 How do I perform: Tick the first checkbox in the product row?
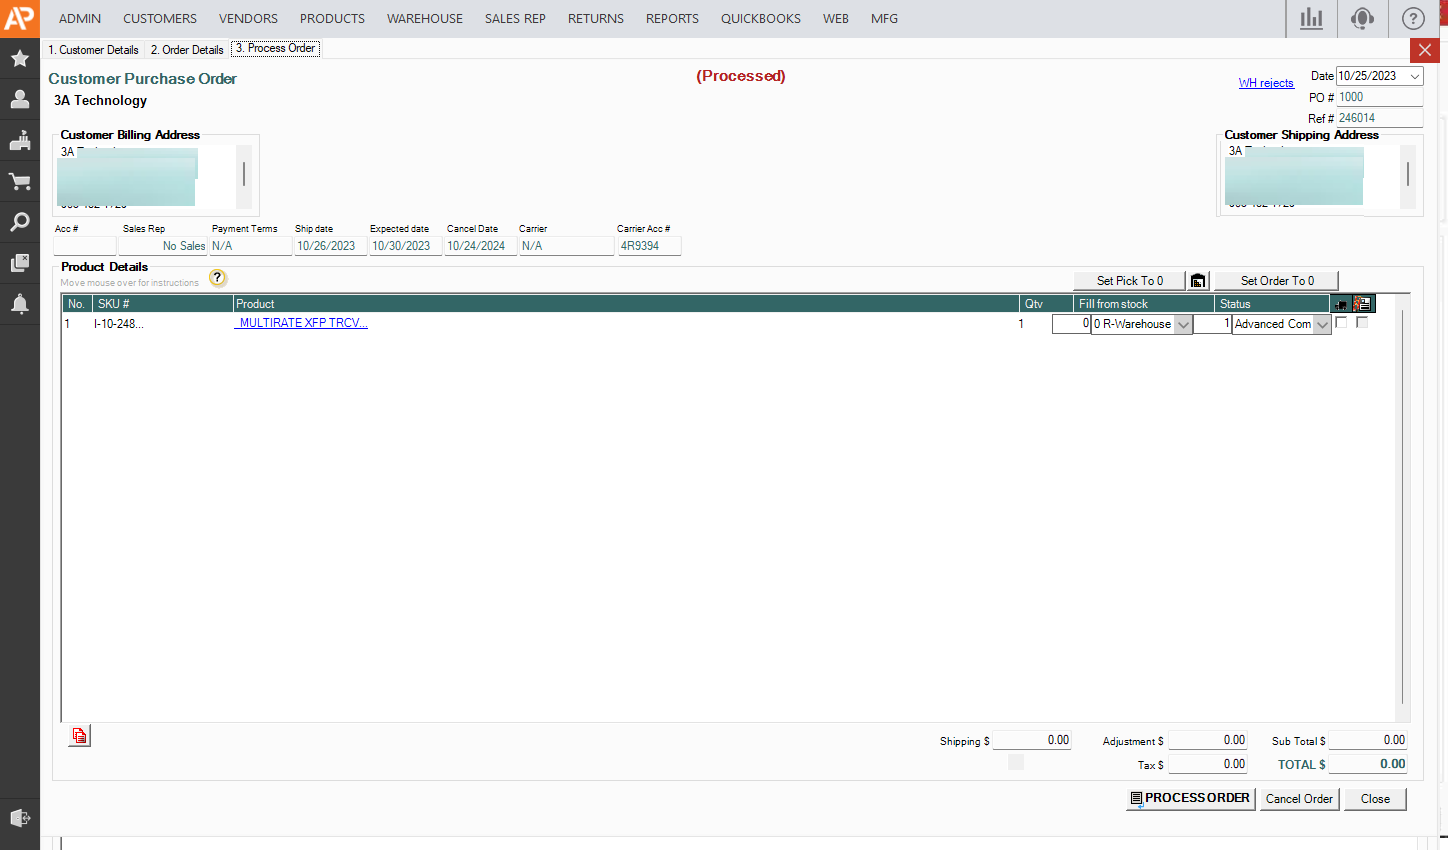pos(1341,323)
